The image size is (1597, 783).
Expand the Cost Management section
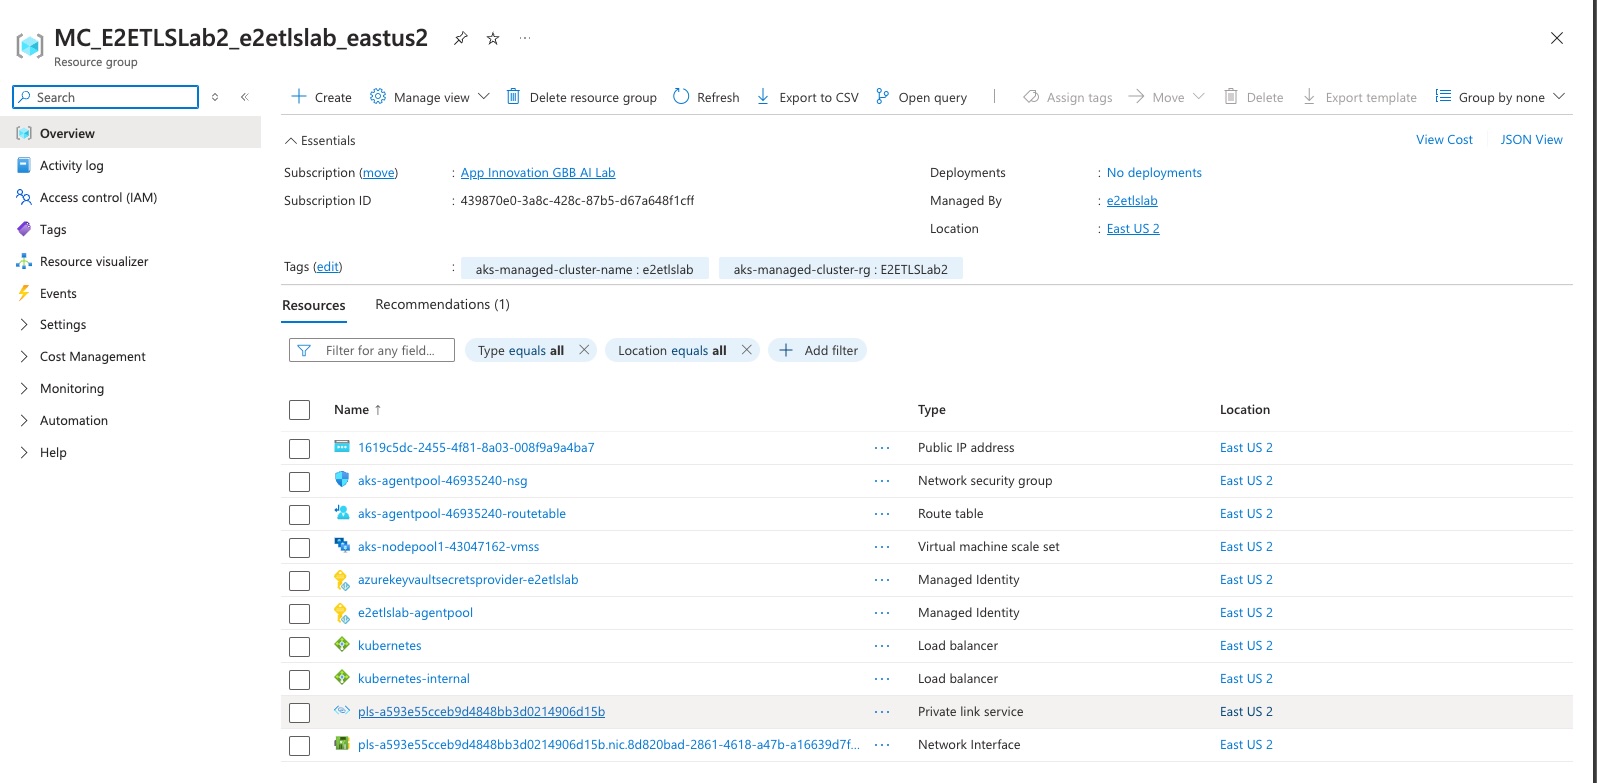click(92, 357)
